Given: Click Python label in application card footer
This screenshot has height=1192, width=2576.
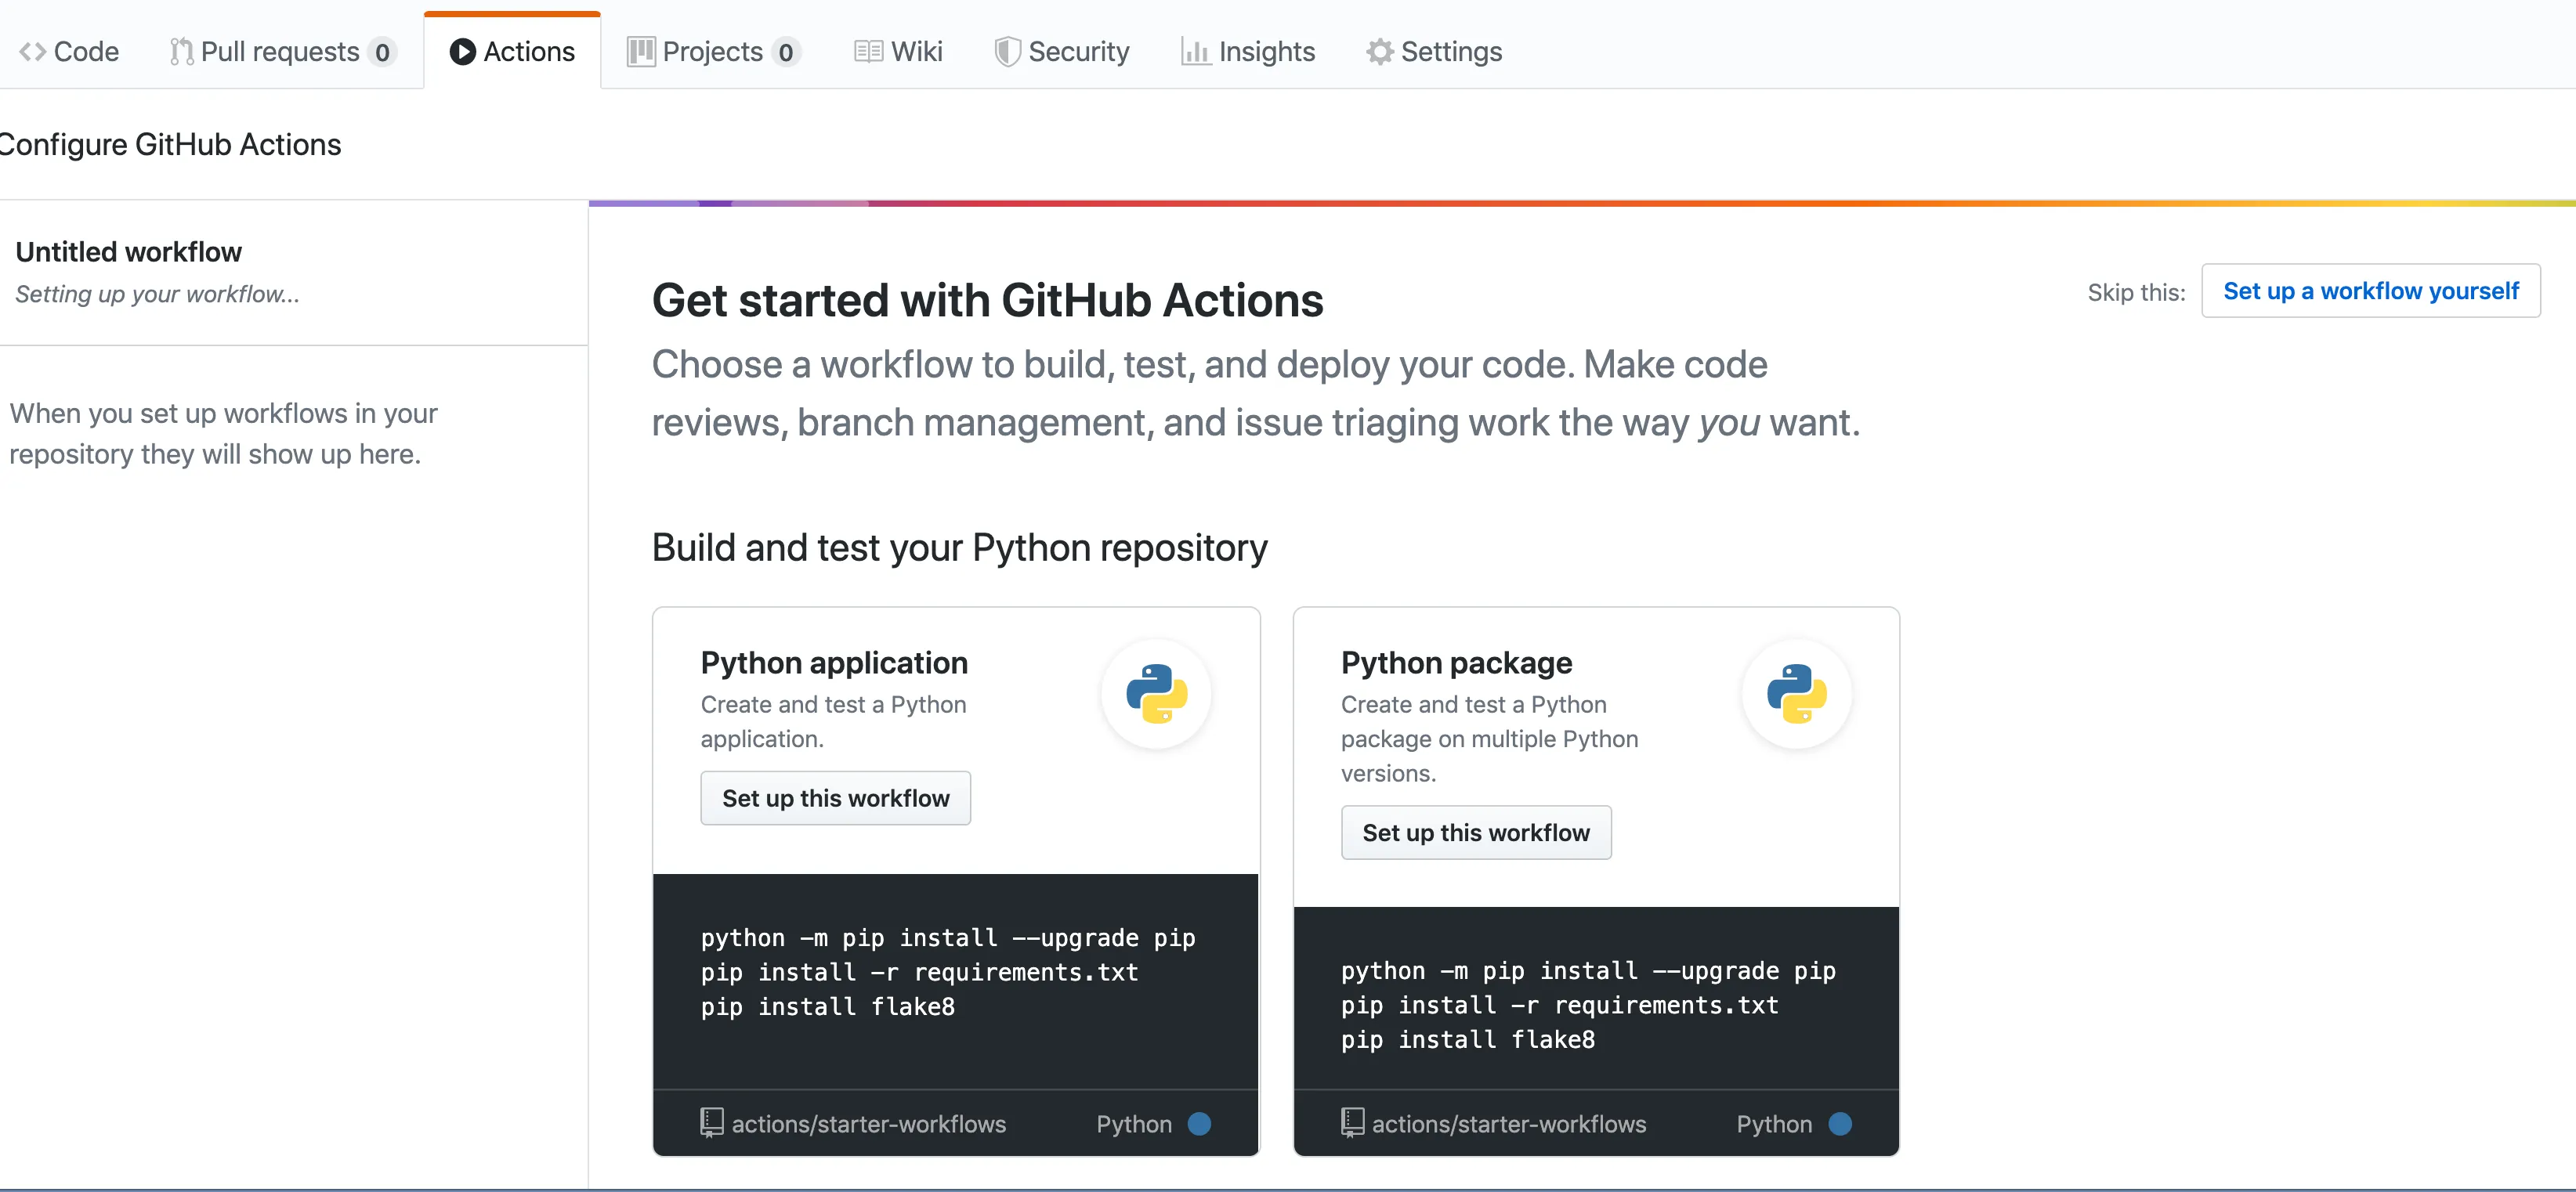Looking at the screenshot, I should 1134,1124.
